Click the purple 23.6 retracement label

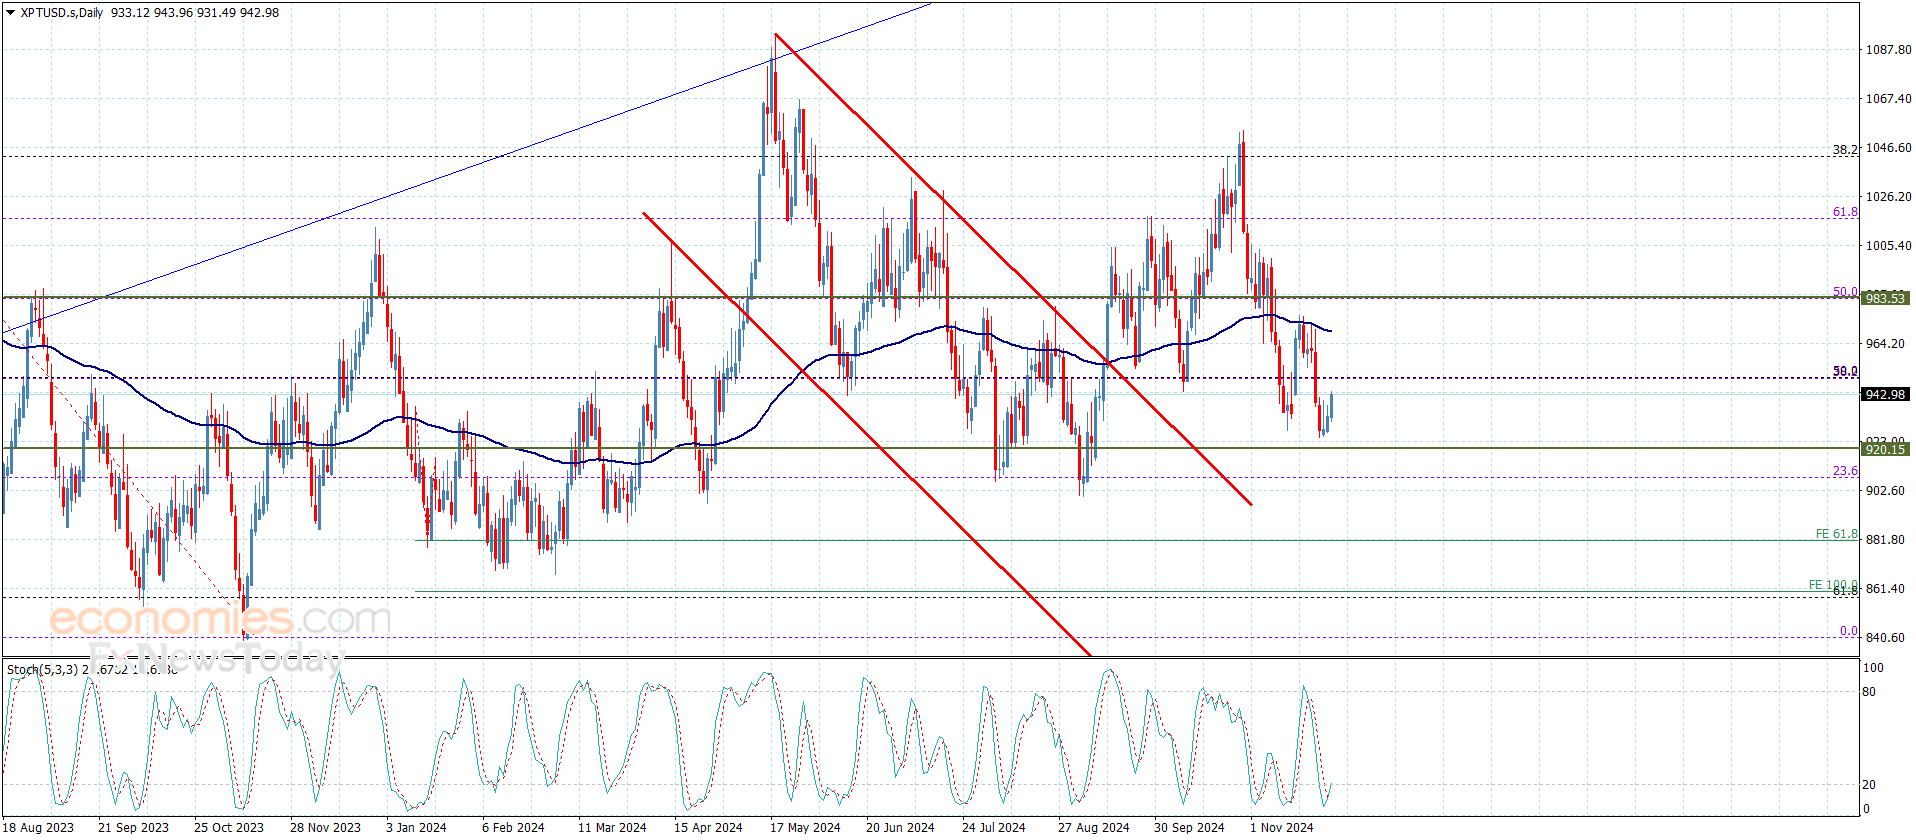click(x=1845, y=471)
